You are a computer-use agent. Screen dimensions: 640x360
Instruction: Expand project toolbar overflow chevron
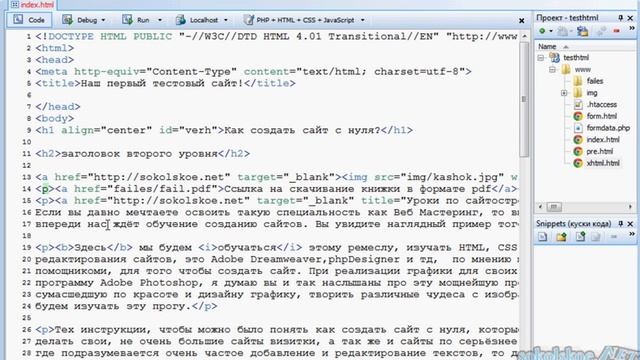[632, 29]
